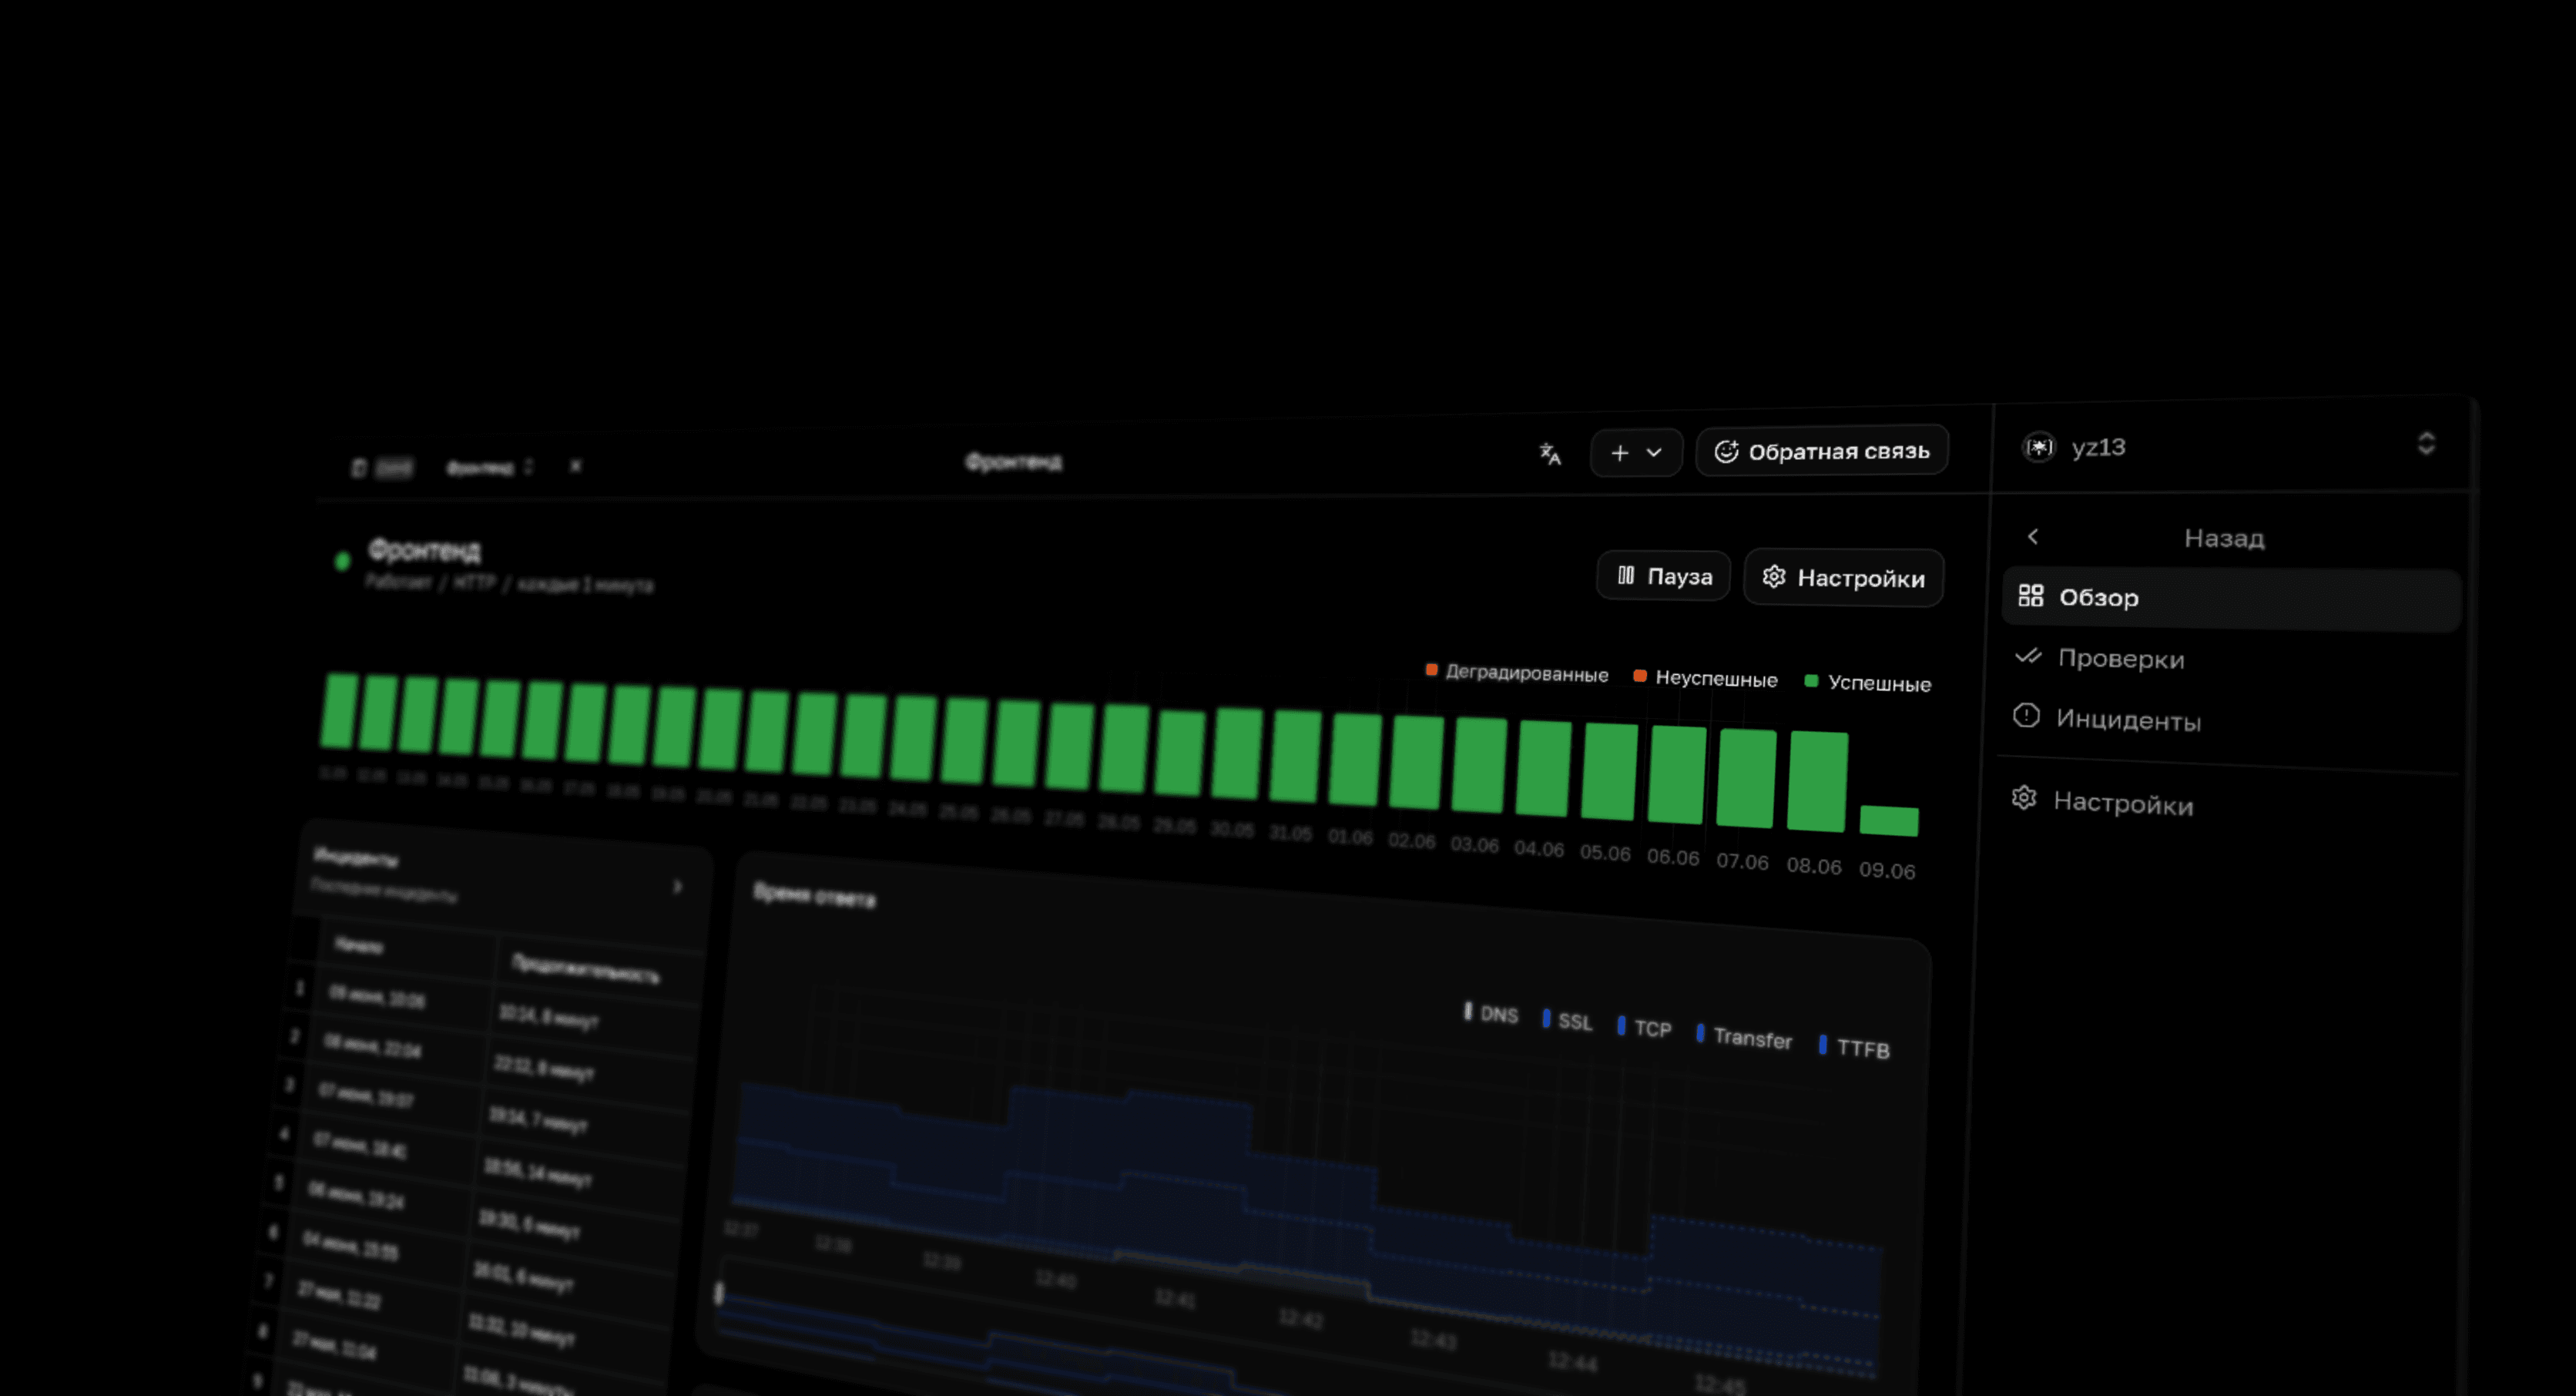Click the 12:41 time axis label
Screen dimensions: 2576x1396
[1175, 1298]
